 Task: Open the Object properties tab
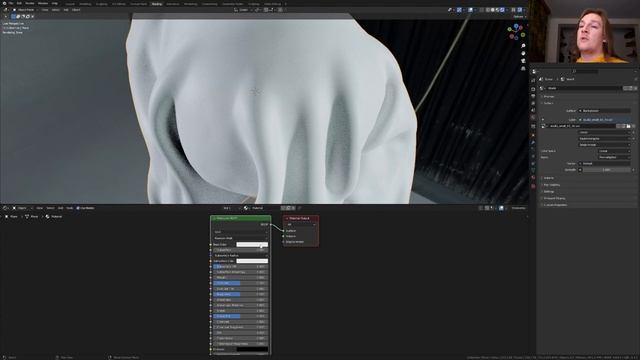tap(533, 135)
